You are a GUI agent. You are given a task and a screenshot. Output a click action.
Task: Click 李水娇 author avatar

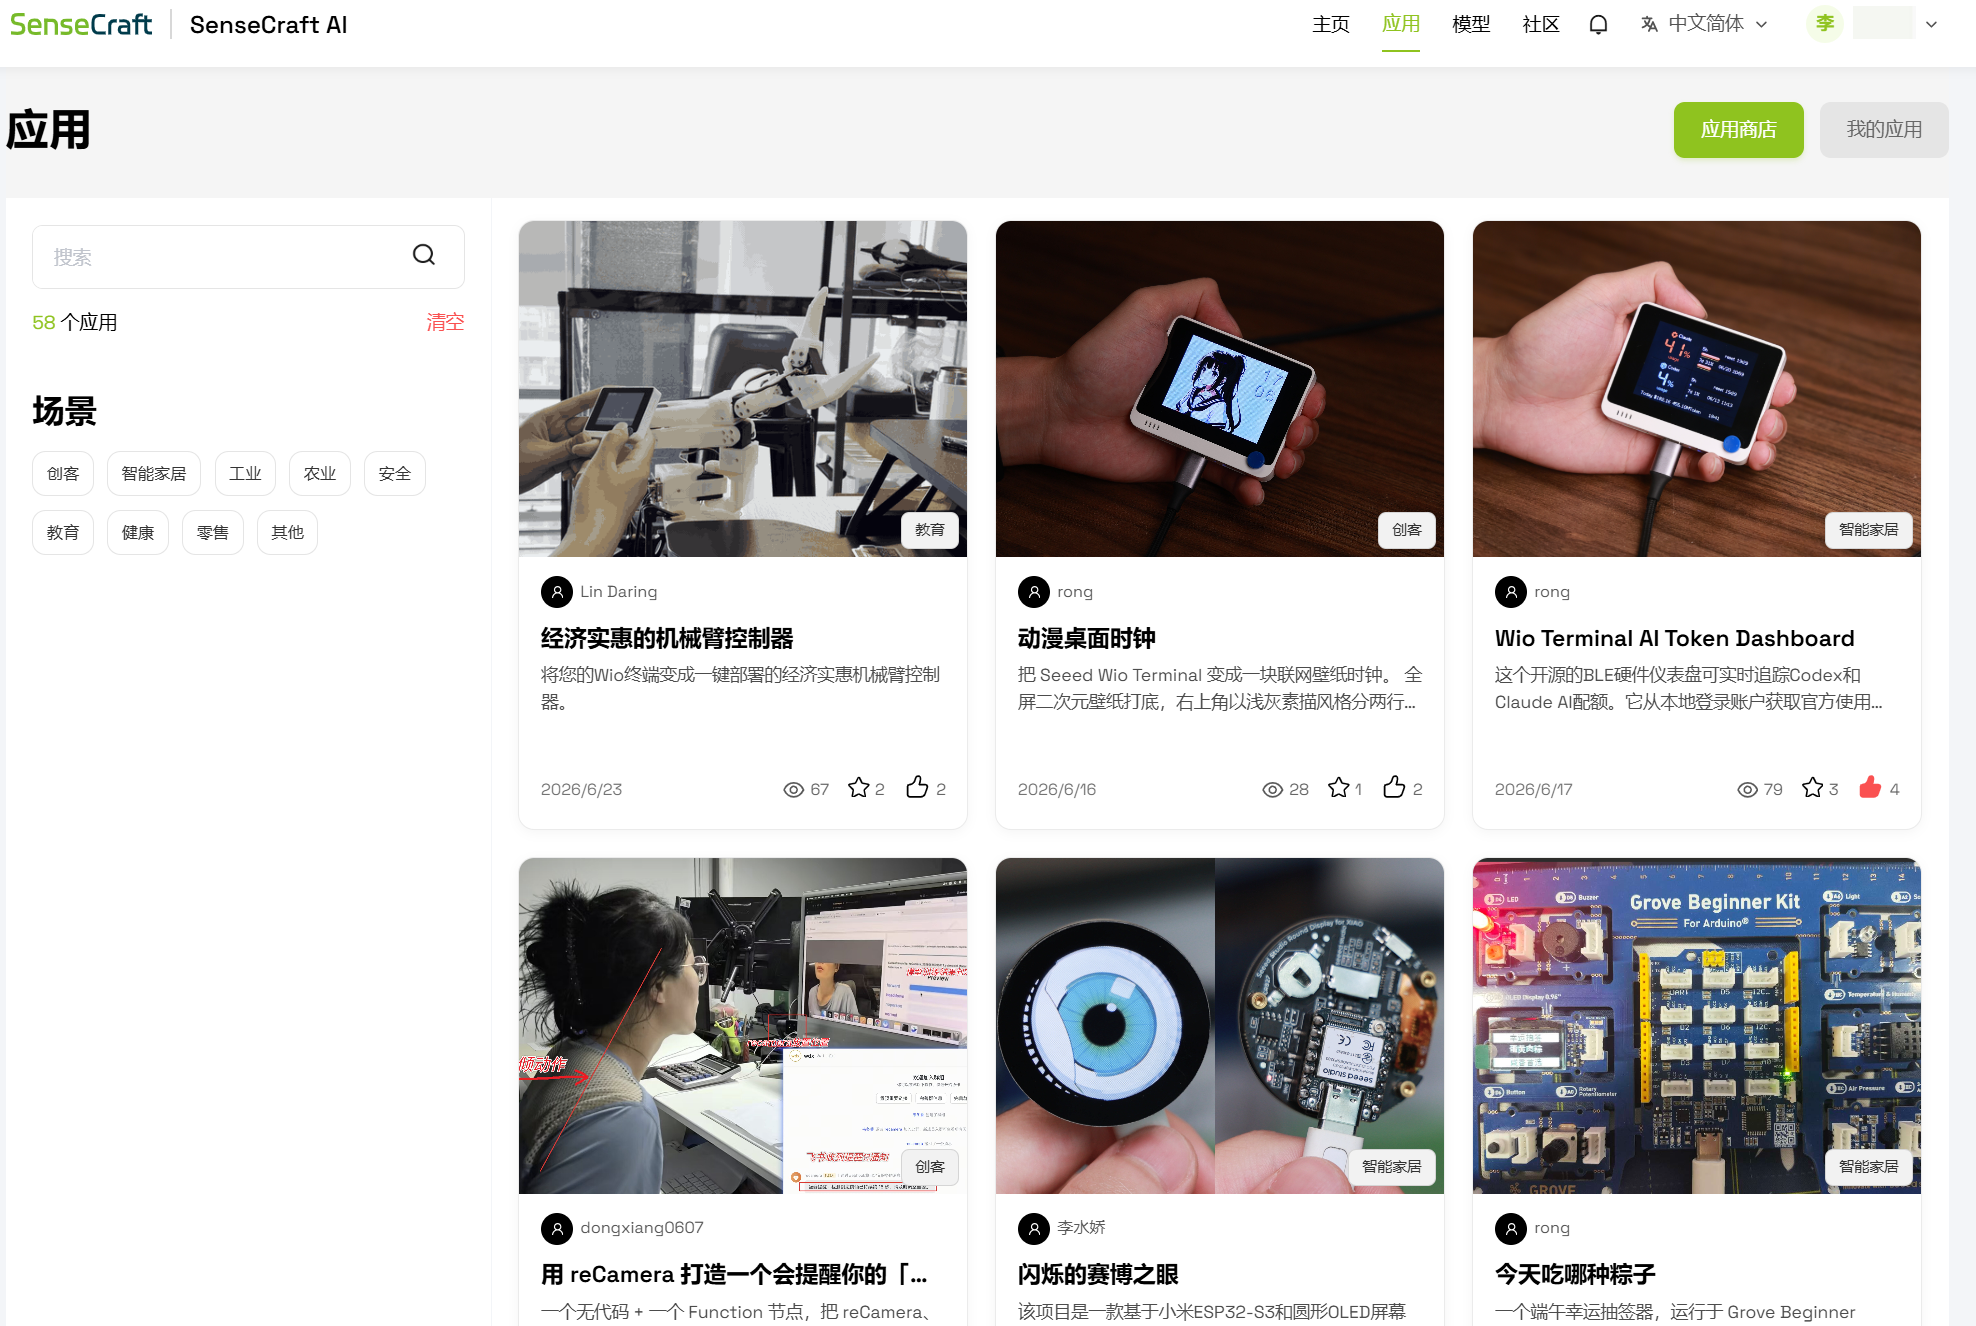(x=1034, y=1228)
